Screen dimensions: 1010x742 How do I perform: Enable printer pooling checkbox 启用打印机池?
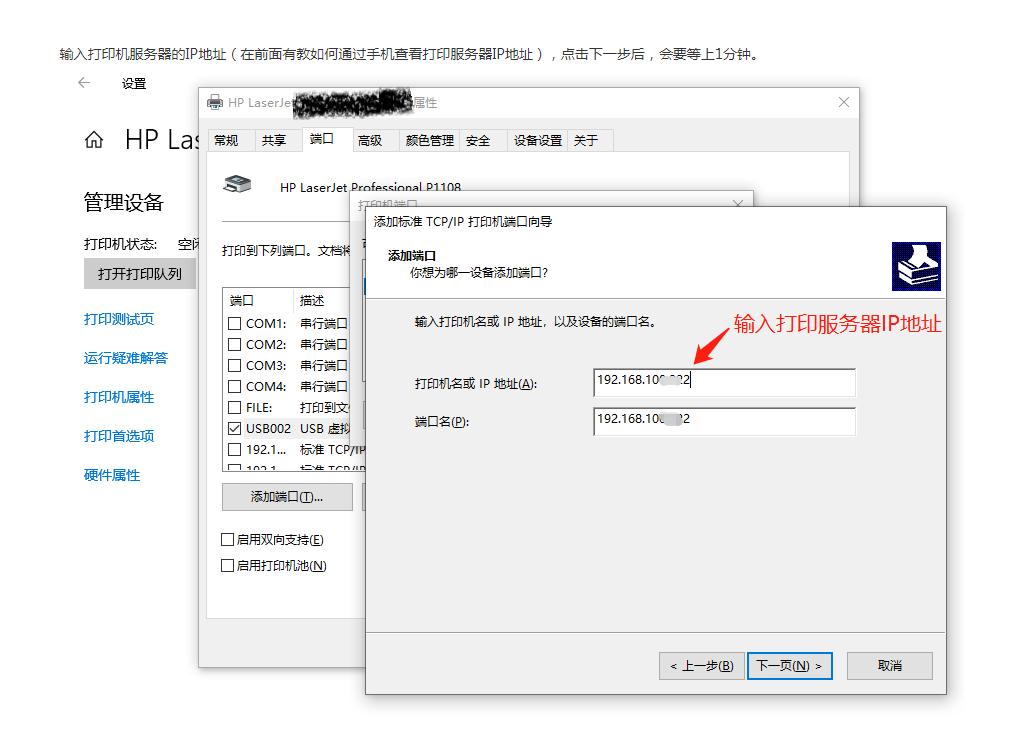click(227, 566)
